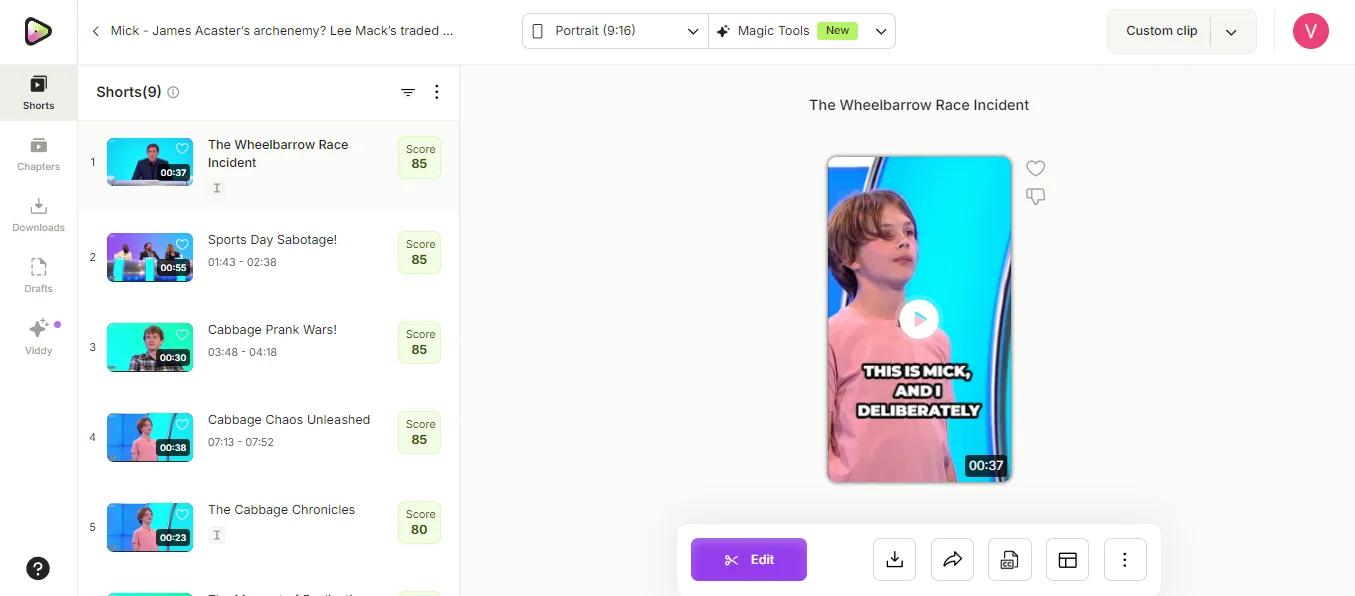Image resolution: width=1355 pixels, height=596 pixels.
Task: Open the user avatar V menu
Action: (x=1311, y=31)
